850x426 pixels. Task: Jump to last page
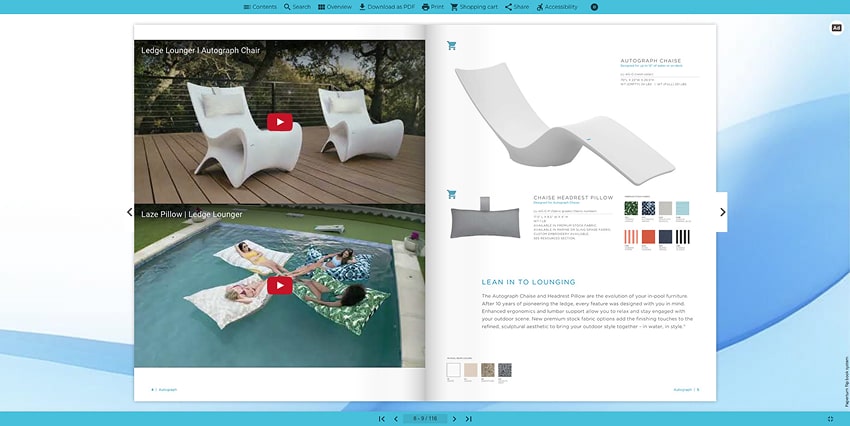(x=469, y=419)
